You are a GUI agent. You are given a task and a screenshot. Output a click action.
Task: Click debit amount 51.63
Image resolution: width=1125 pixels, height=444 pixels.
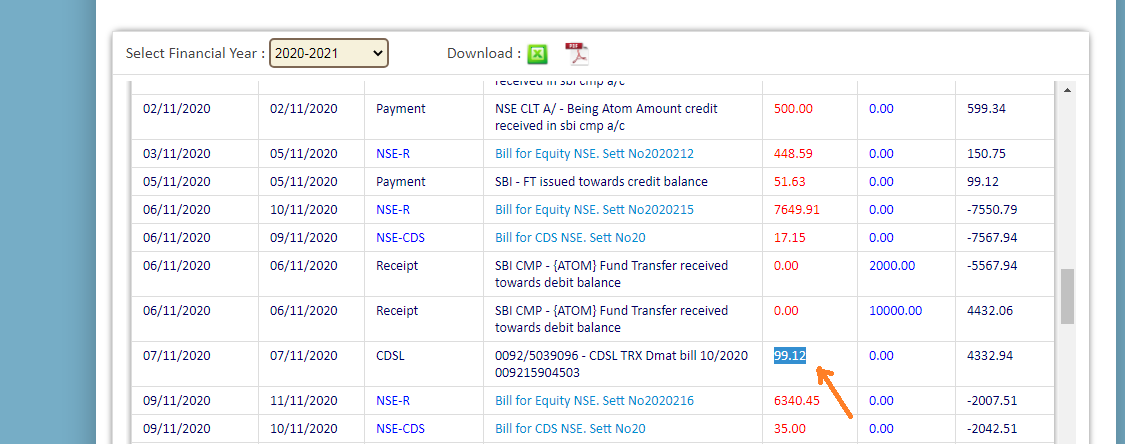coord(789,181)
